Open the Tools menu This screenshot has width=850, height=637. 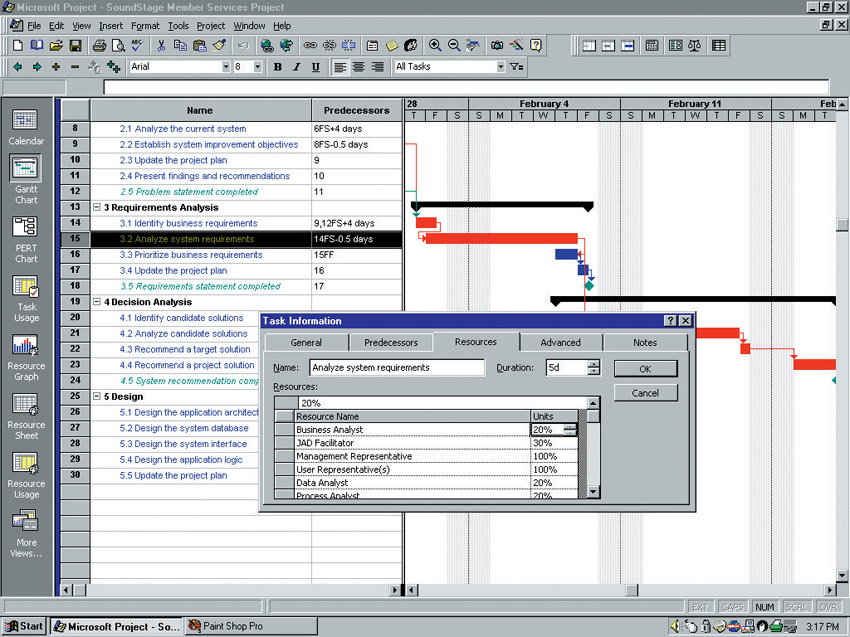pos(178,26)
